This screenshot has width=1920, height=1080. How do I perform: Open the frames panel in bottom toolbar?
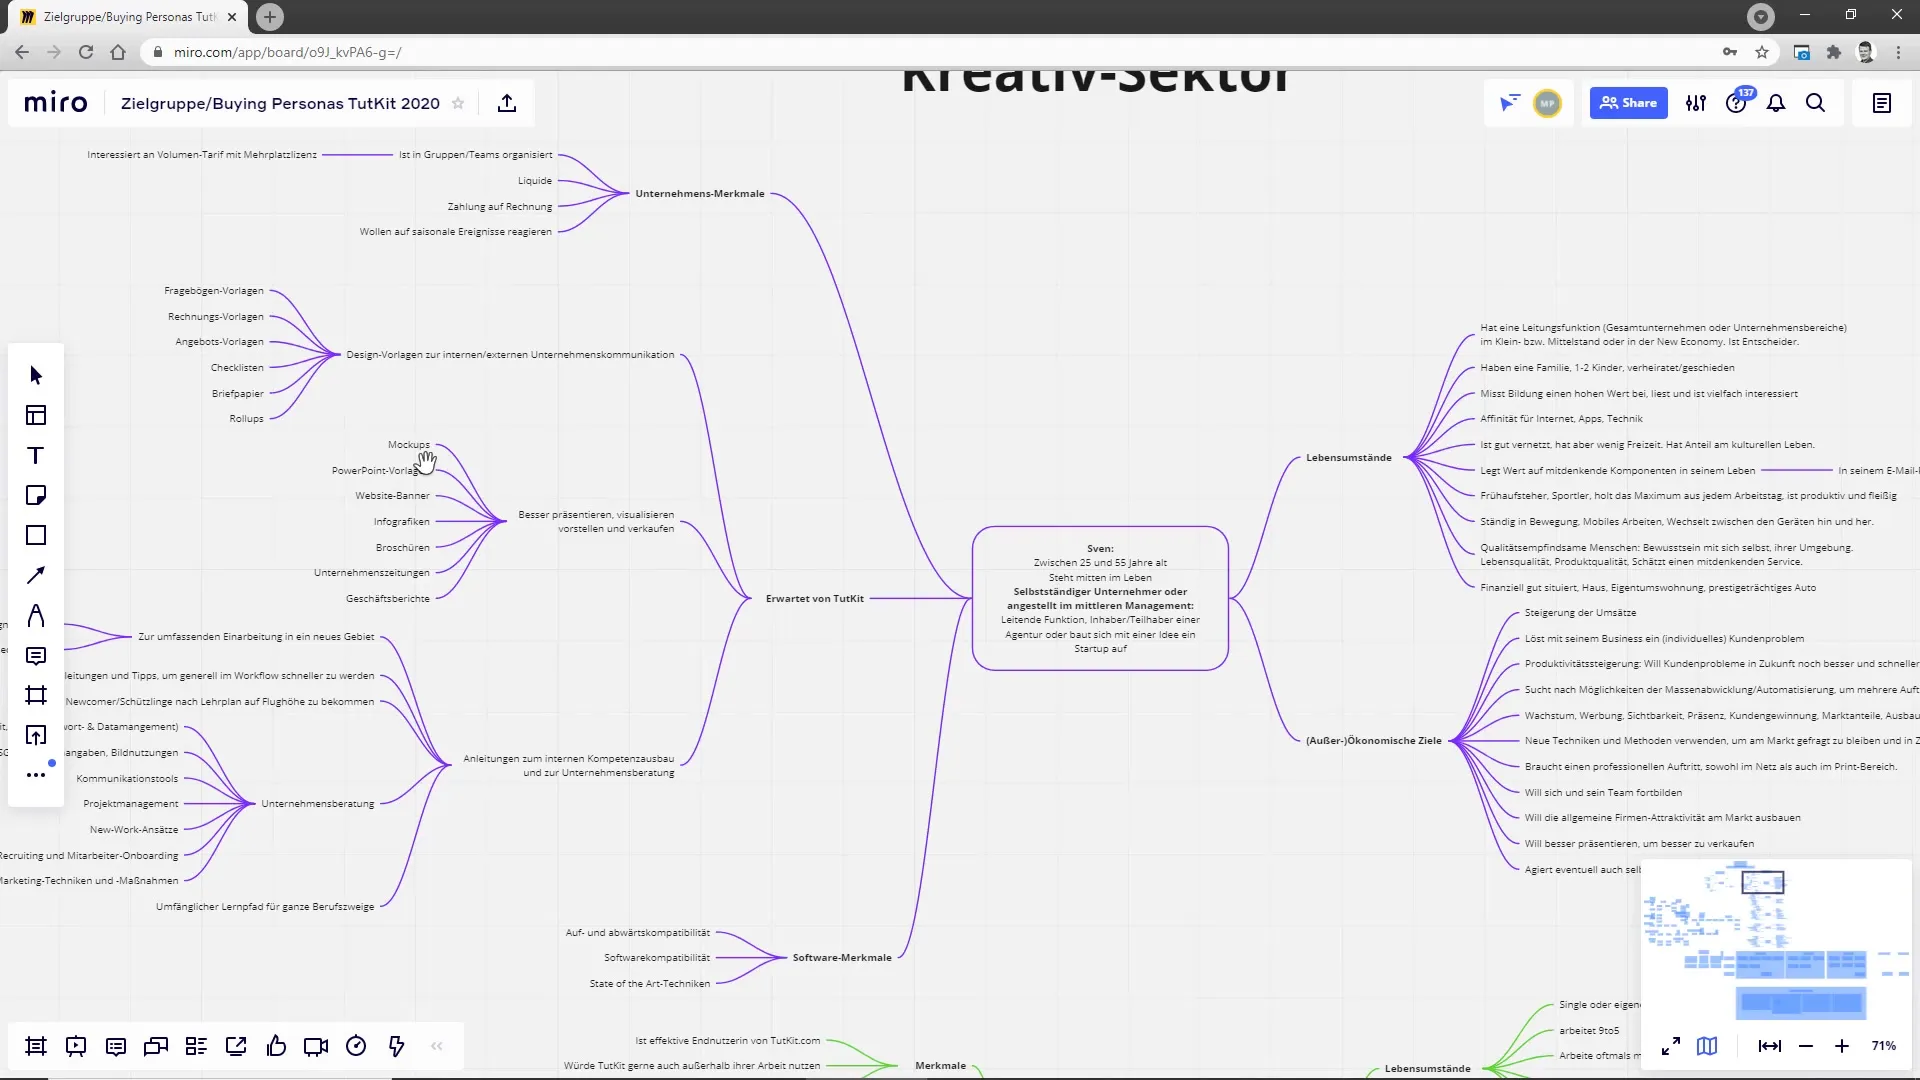[x=36, y=1046]
